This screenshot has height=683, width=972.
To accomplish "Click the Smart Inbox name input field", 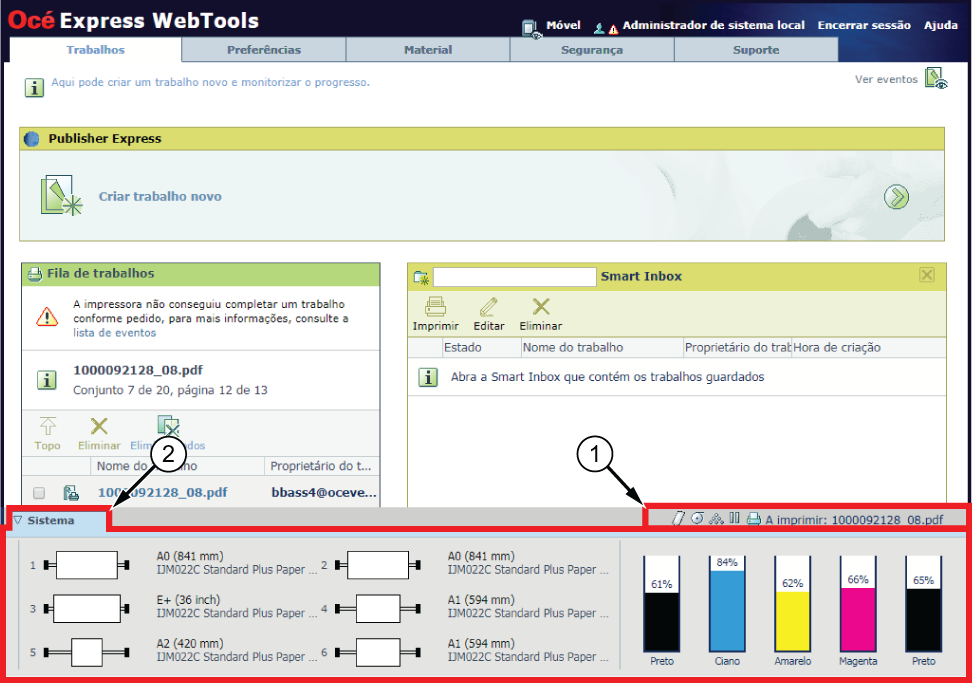I will (x=515, y=277).
